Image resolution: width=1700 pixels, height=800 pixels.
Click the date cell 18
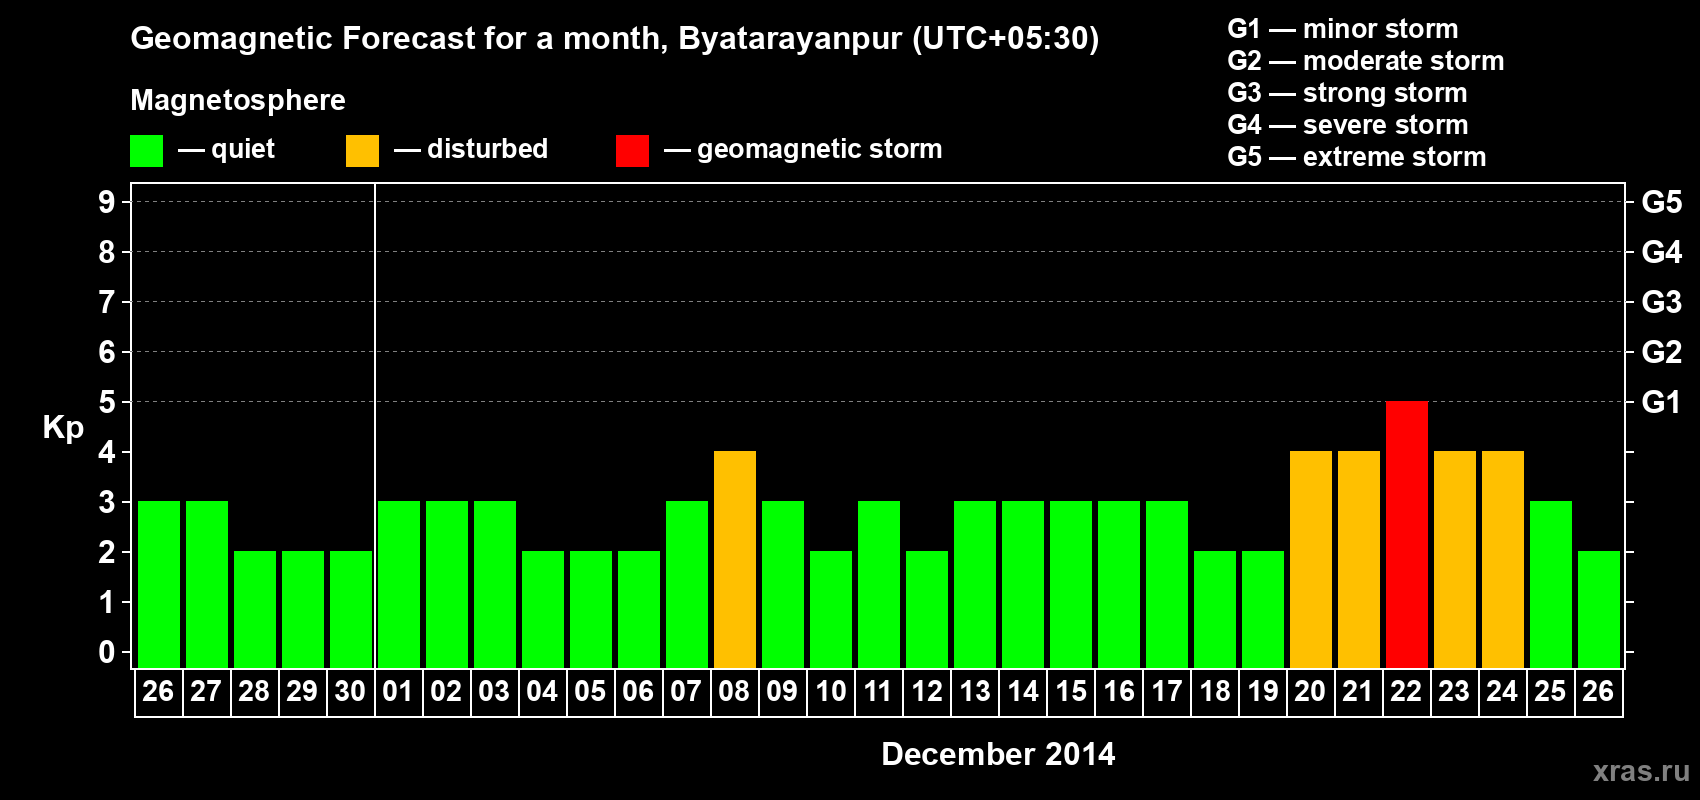pos(1214,692)
